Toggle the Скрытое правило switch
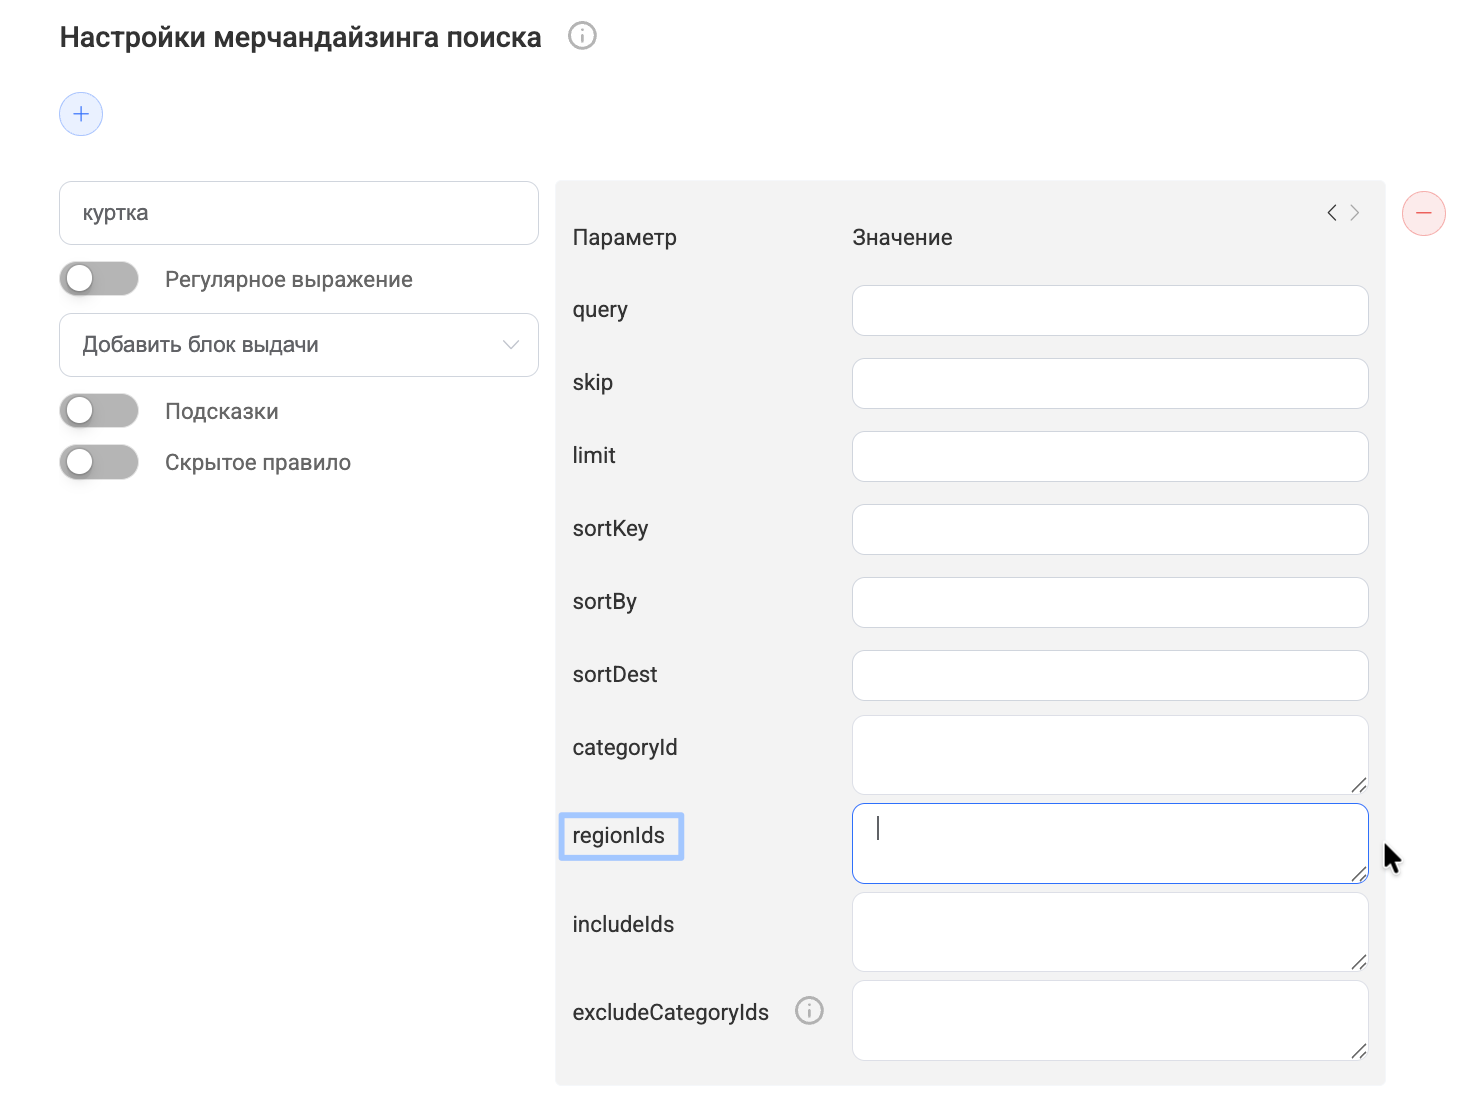1484x1098 pixels. pyautogui.click(x=99, y=462)
